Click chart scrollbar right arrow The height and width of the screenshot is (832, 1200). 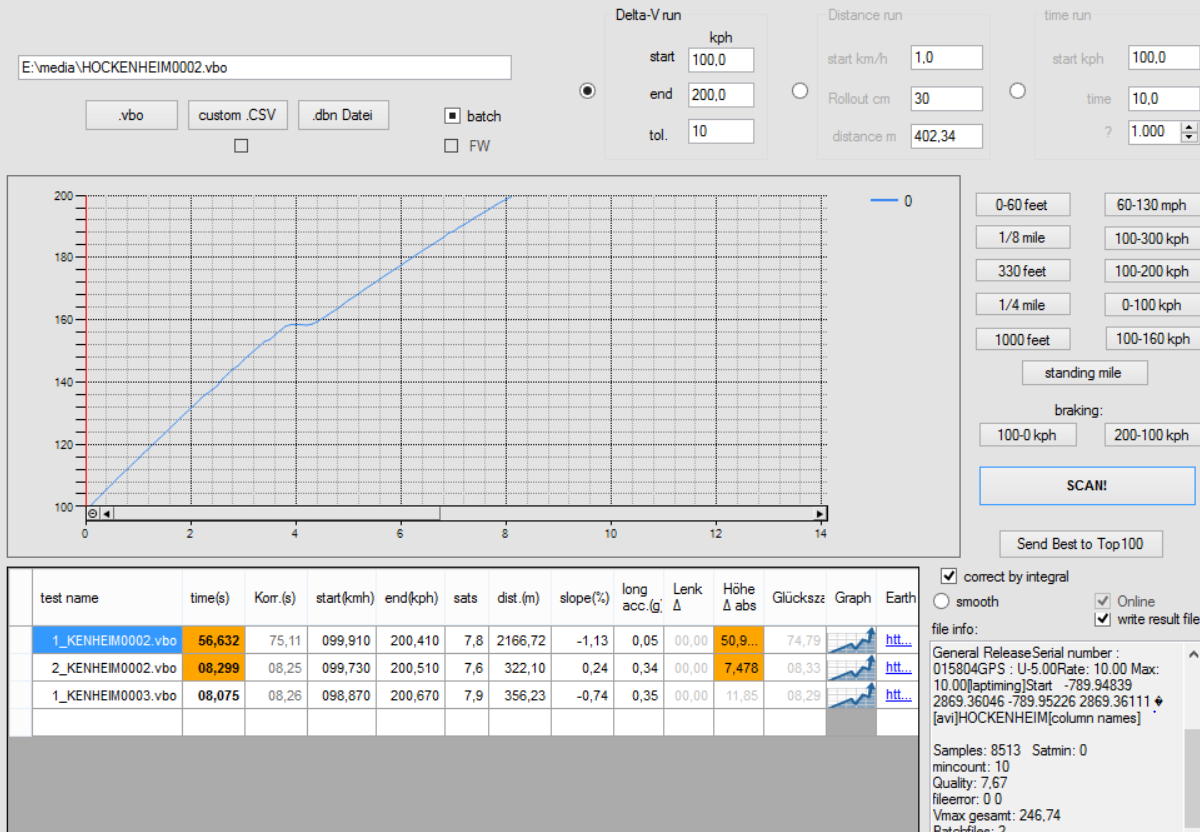point(820,514)
